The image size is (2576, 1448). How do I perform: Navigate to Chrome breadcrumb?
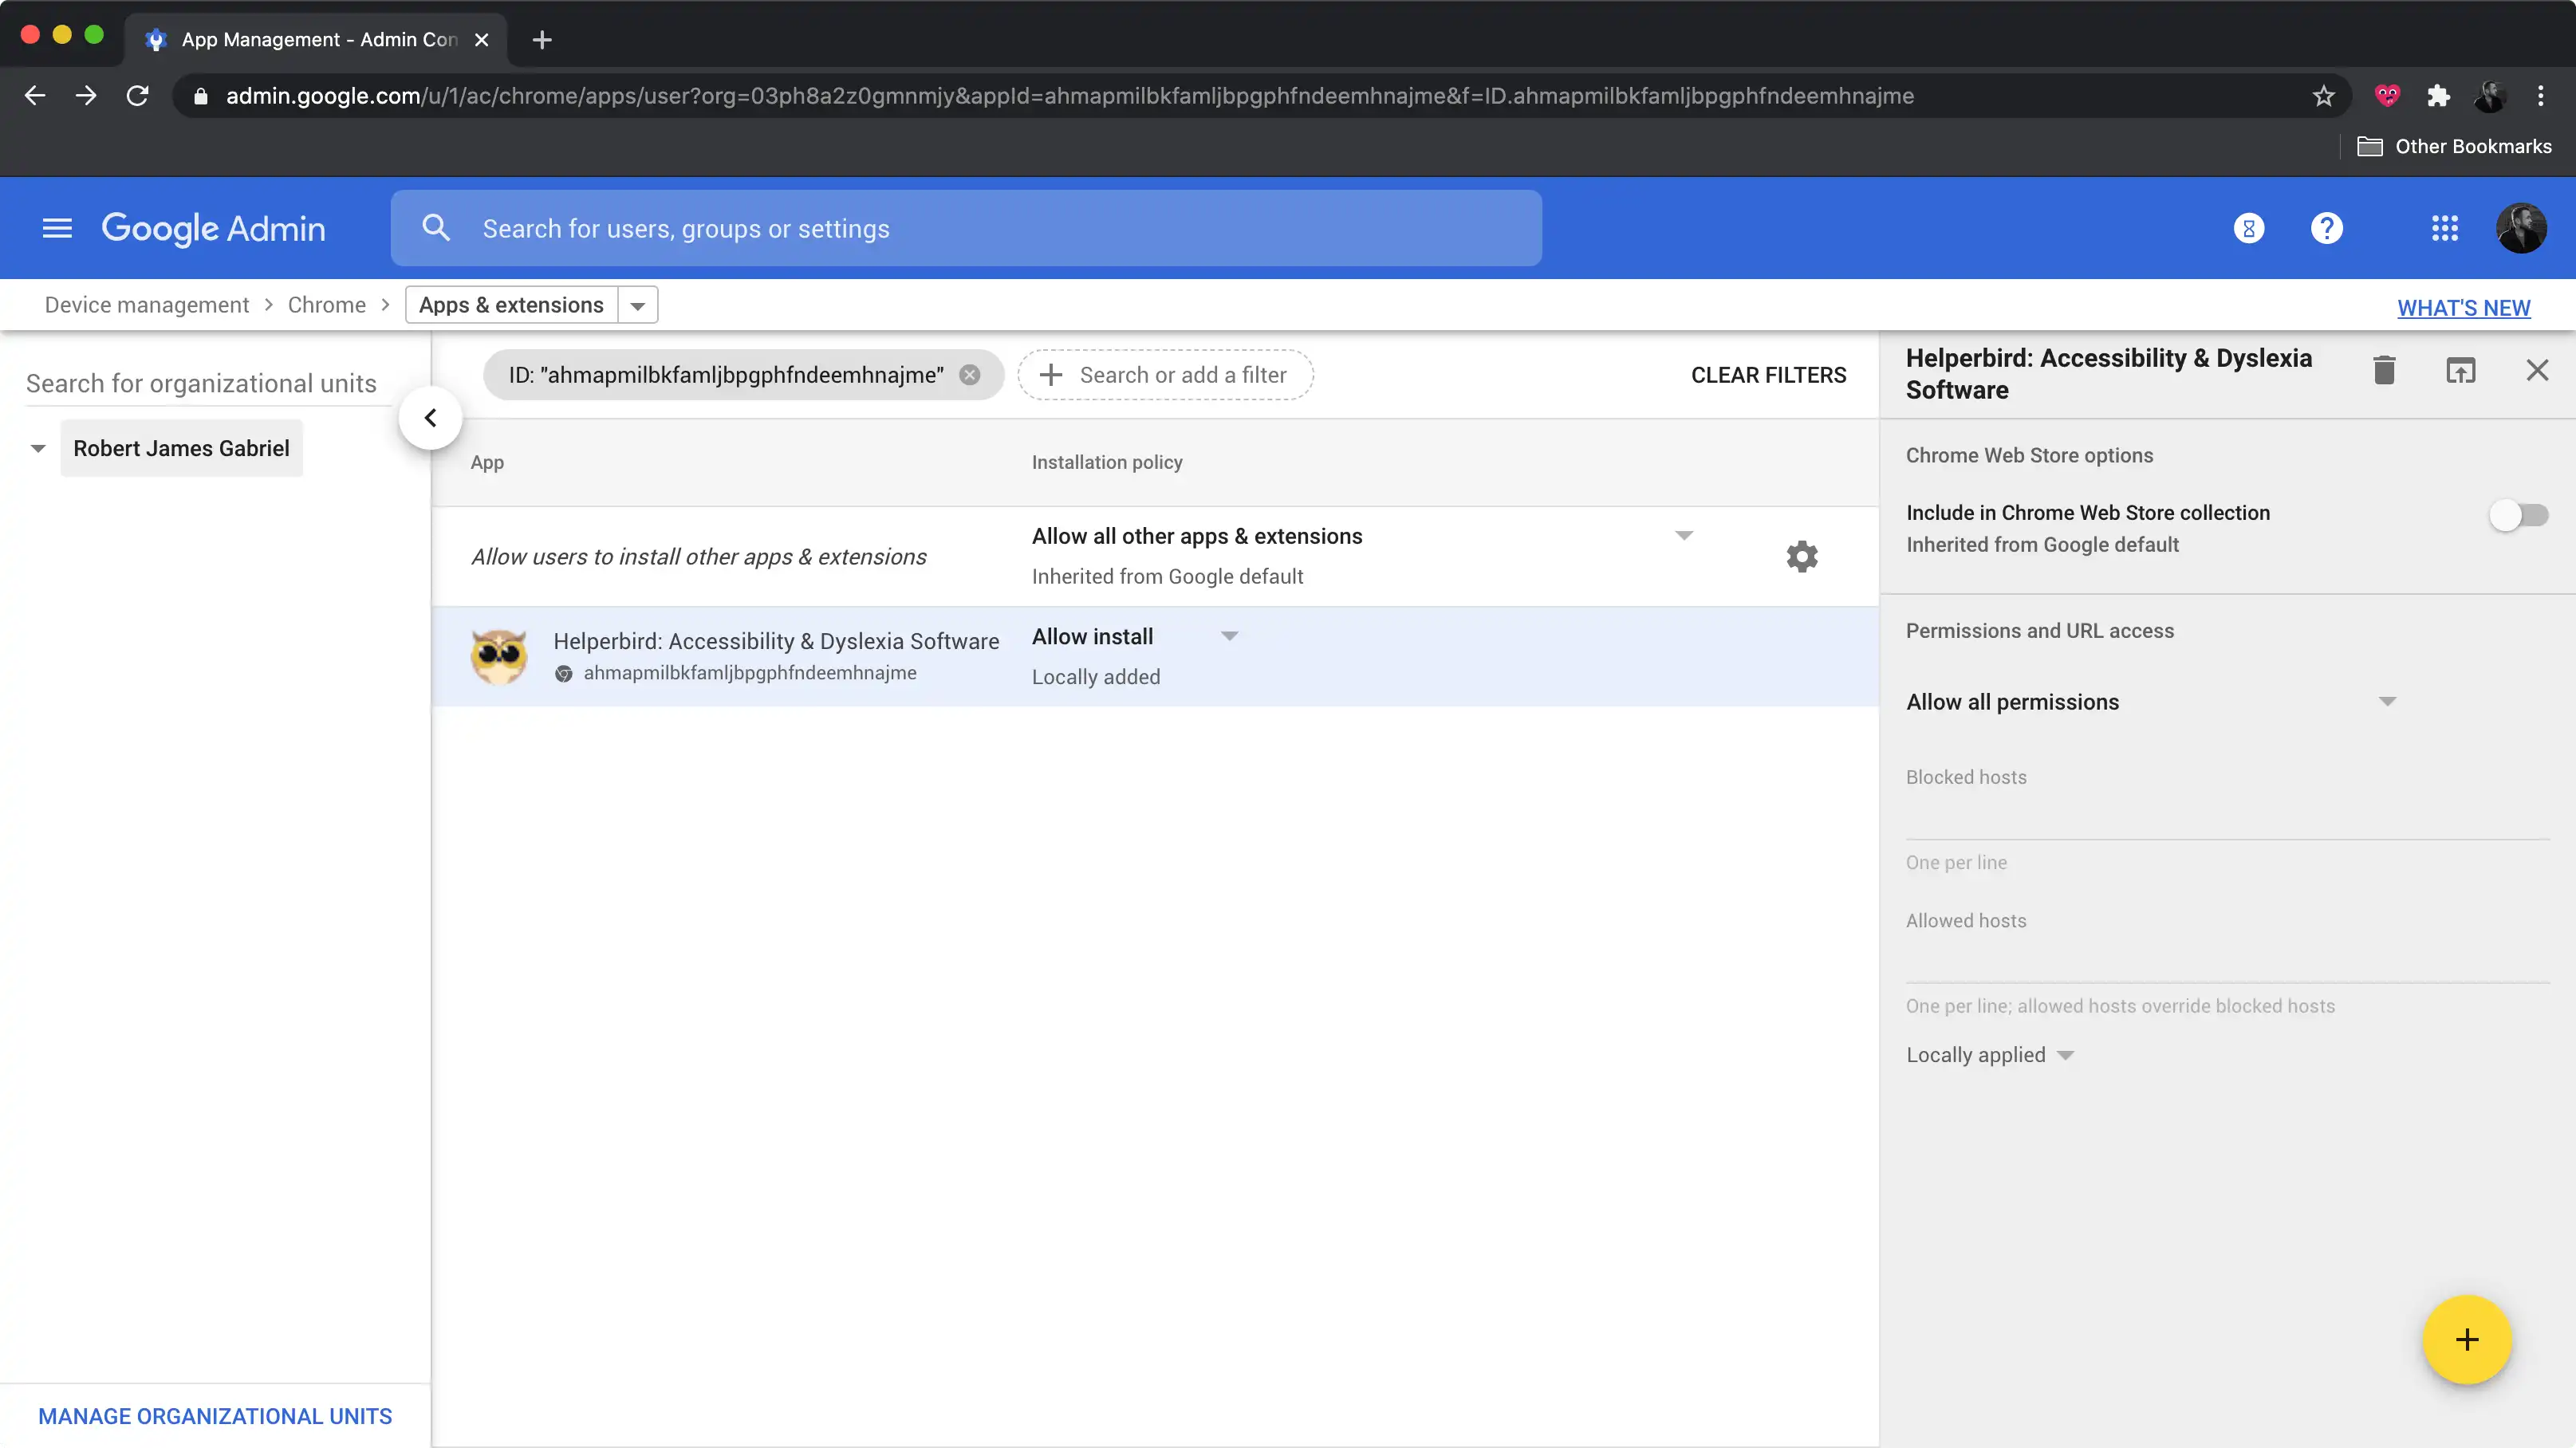(x=326, y=305)
